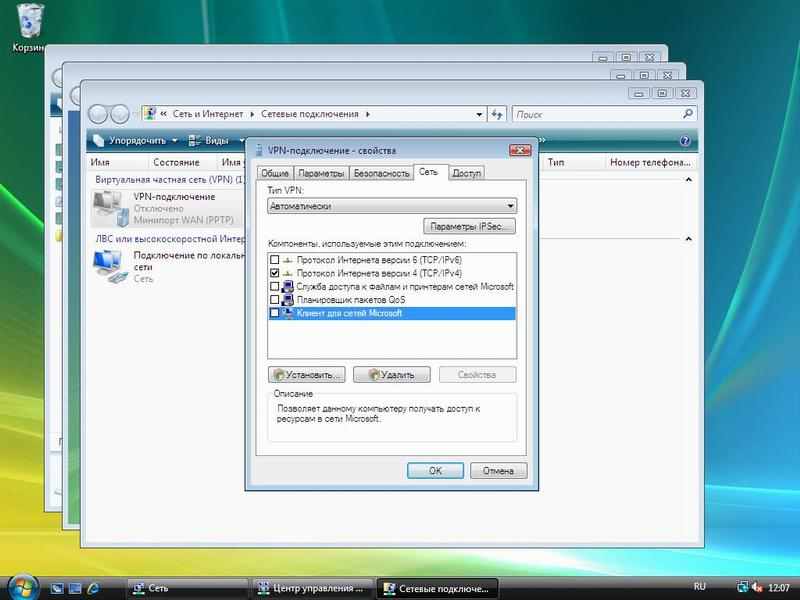Click the Microsoft networks client icon
Image resolution: width=800 pixels, height=600 pixels.
pos(288,313)
